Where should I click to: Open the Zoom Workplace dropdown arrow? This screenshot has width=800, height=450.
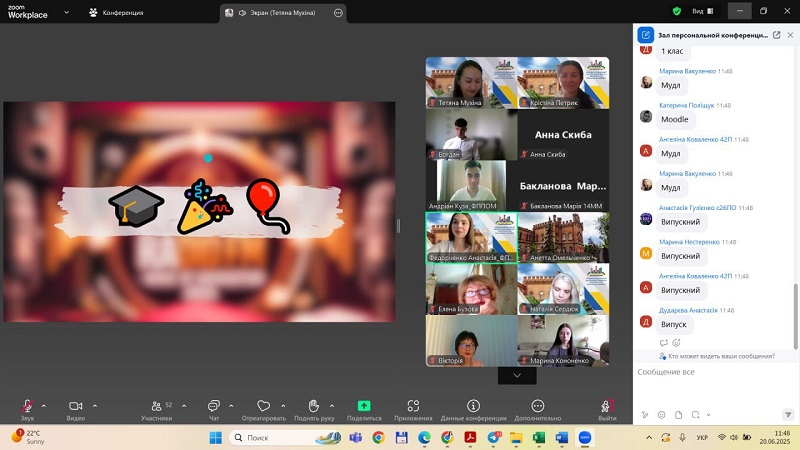(x=66, y=12)
